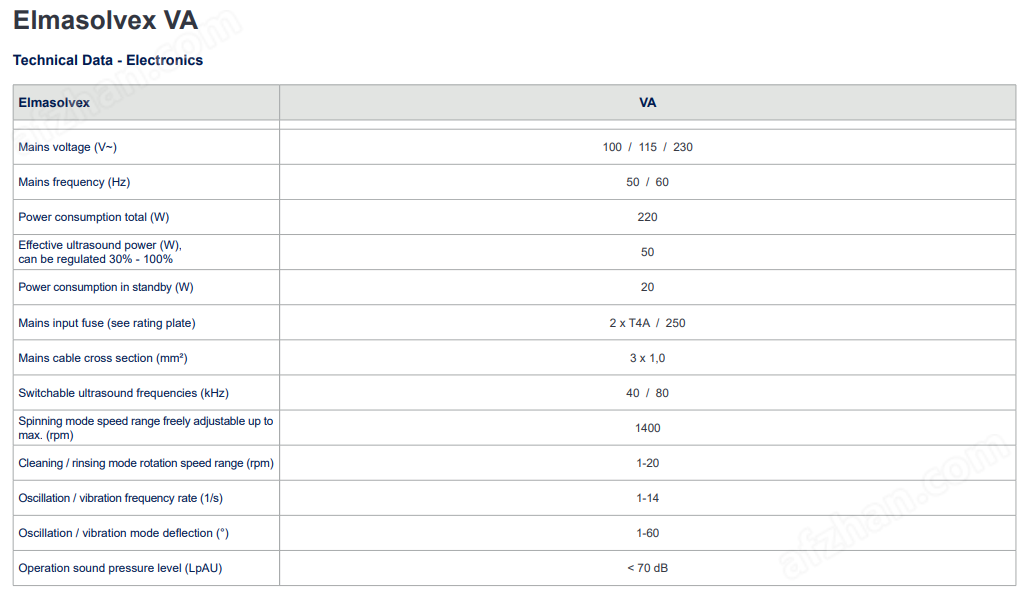Screen dimensions: 1022x591
Task: Click the total power value '220'
Action: tap(647, 218)
